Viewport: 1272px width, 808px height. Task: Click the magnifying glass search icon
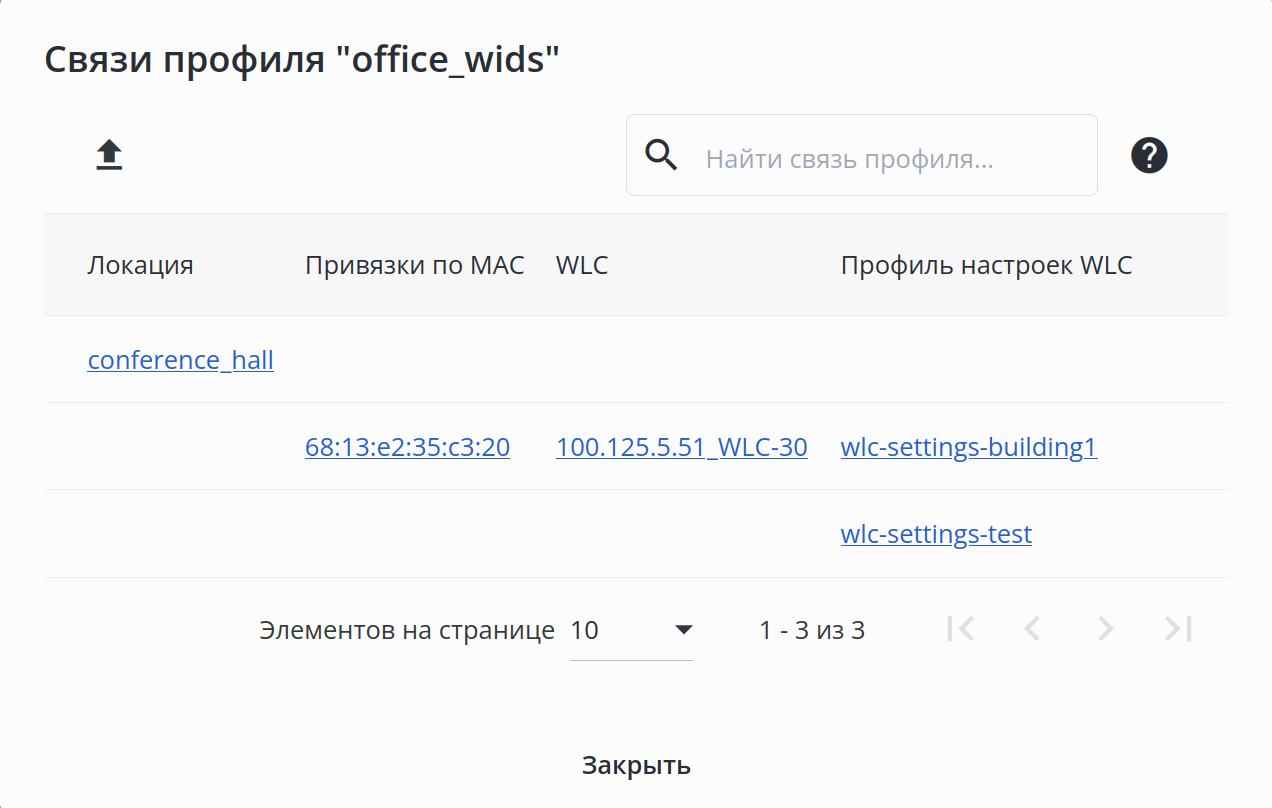click(662, 155)
